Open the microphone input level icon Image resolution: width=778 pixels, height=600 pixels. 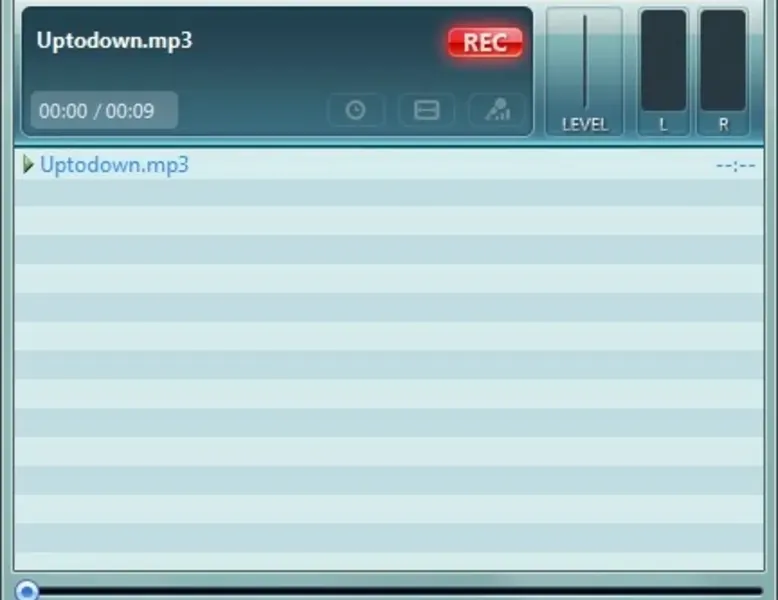pyautogui.click(x=497, y=110)
